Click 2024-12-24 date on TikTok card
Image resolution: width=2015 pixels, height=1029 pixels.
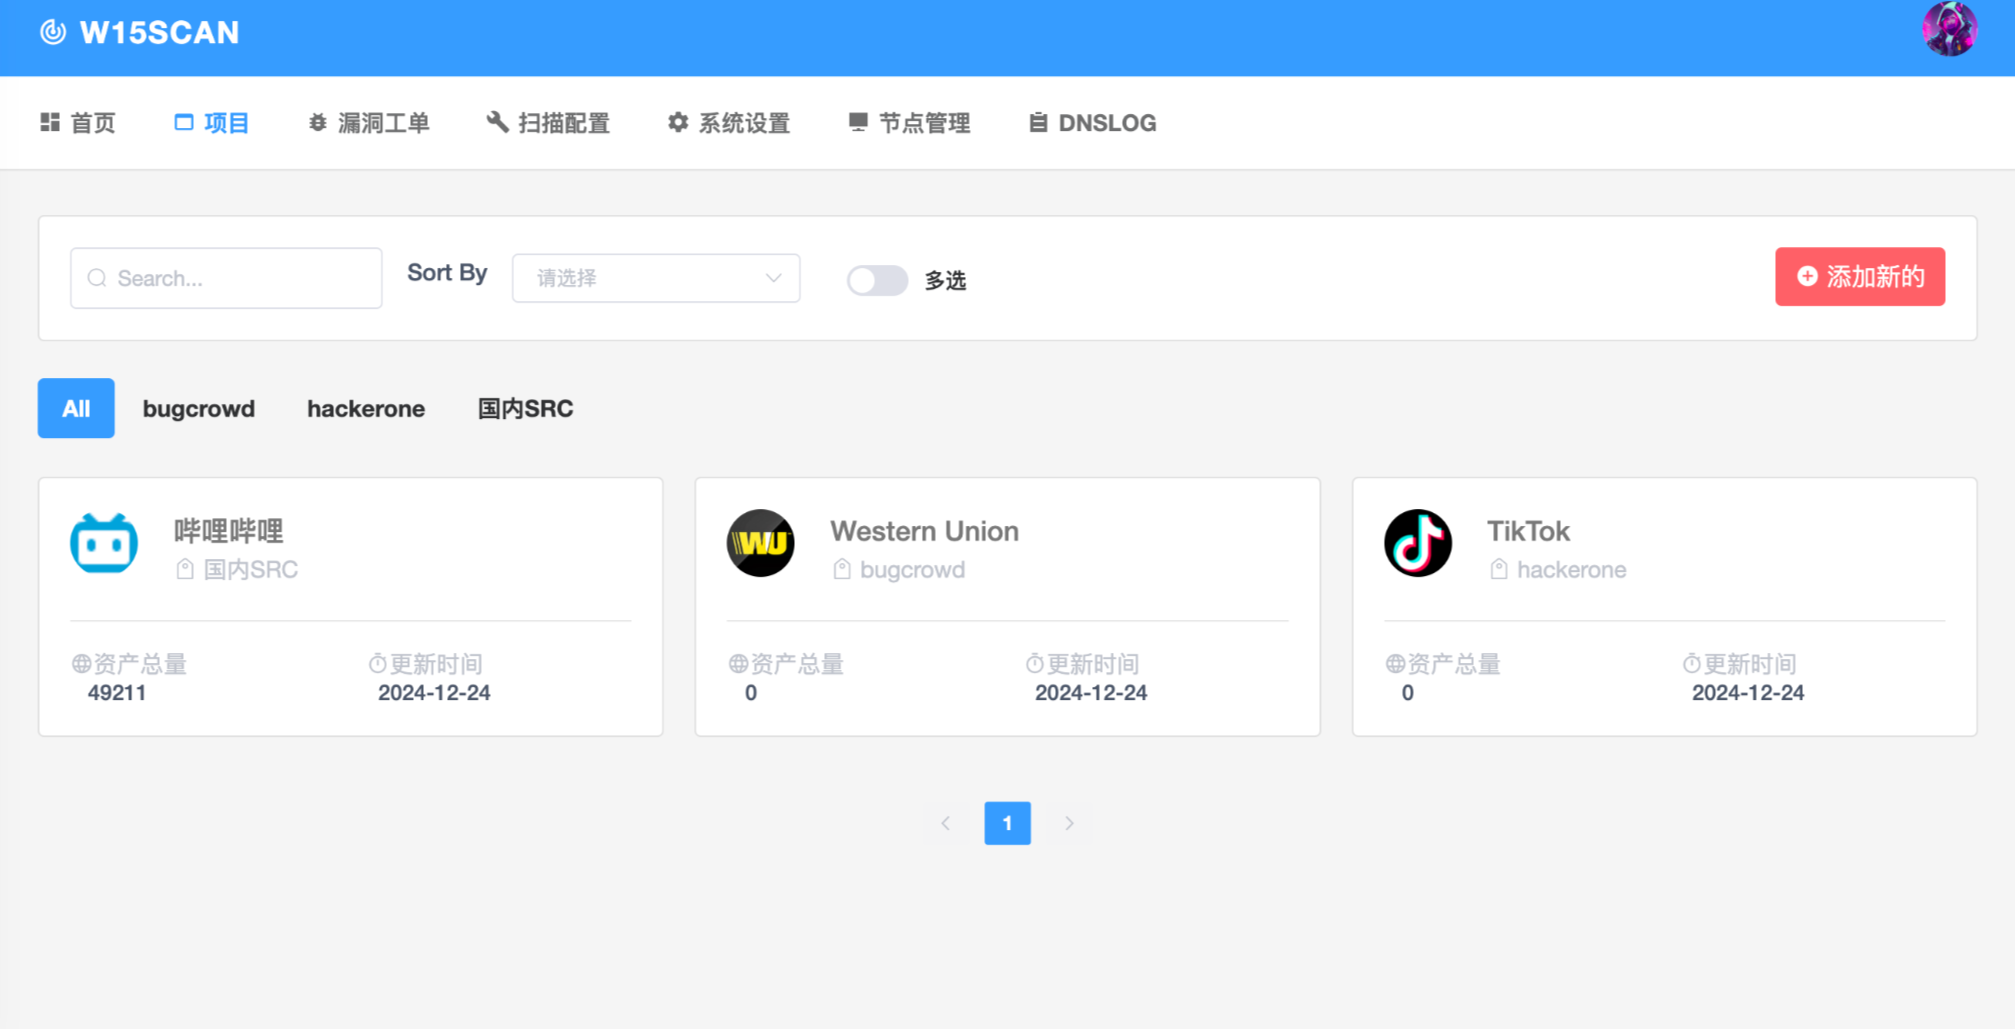(1748, 692)
